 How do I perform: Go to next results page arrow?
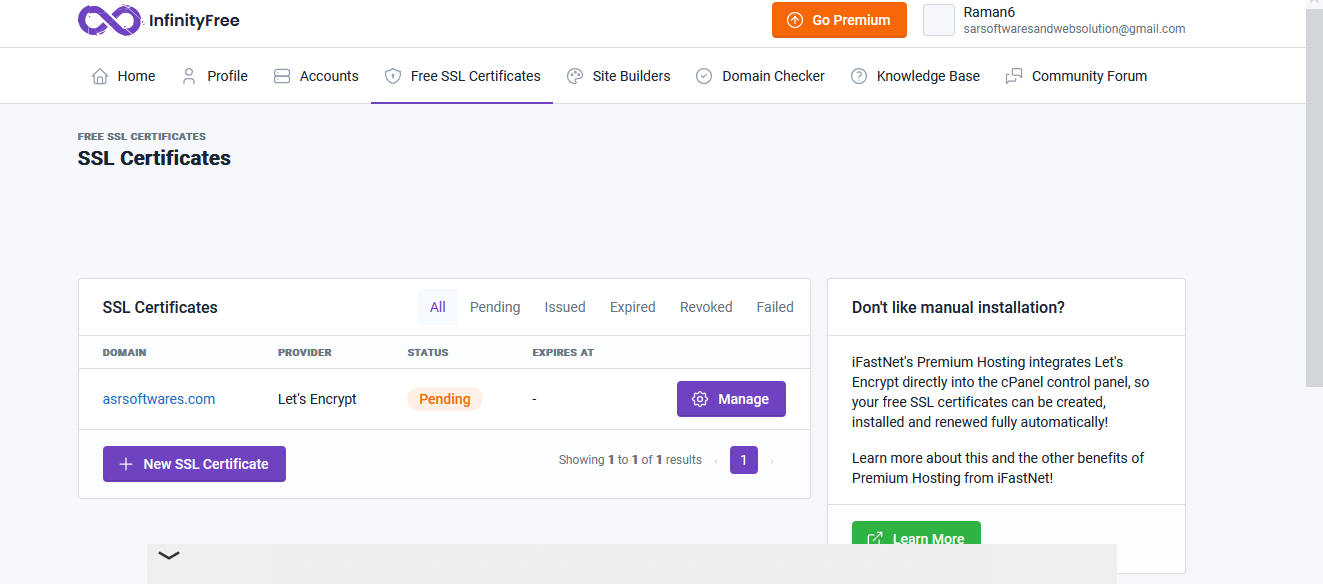772,461
